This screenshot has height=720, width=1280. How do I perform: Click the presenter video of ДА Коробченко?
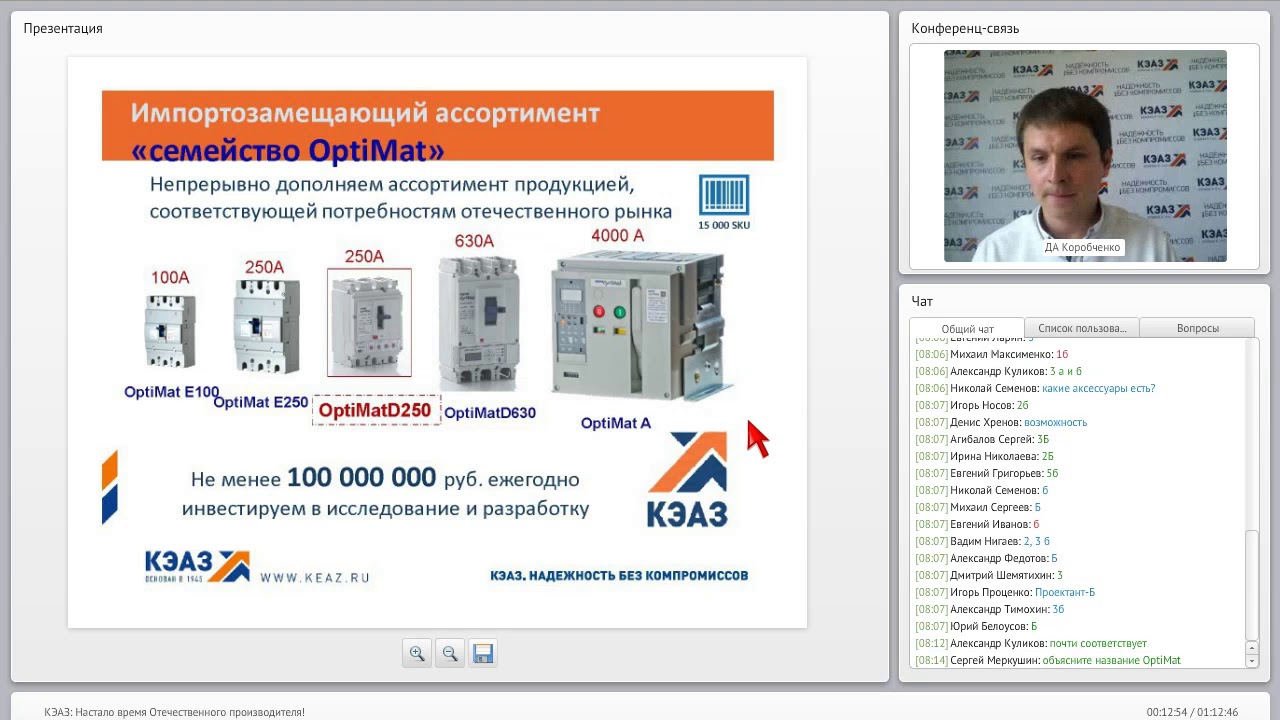pyautogui.click(x=1085, y=156)
